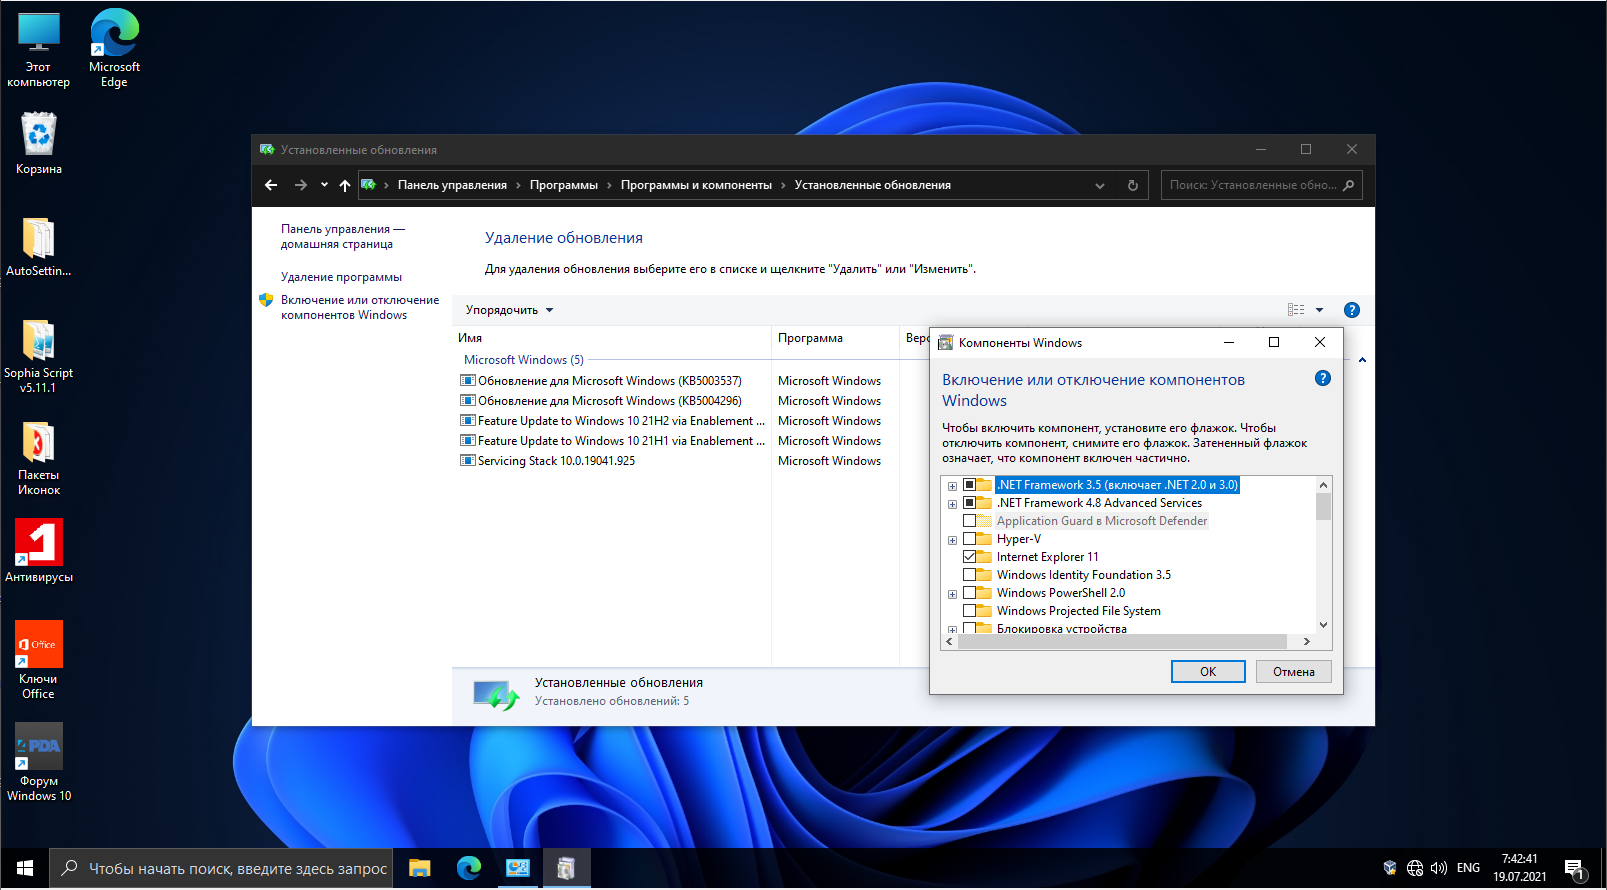Enable Windows PowerShell 2.0 checkbox

pos(969,593)
